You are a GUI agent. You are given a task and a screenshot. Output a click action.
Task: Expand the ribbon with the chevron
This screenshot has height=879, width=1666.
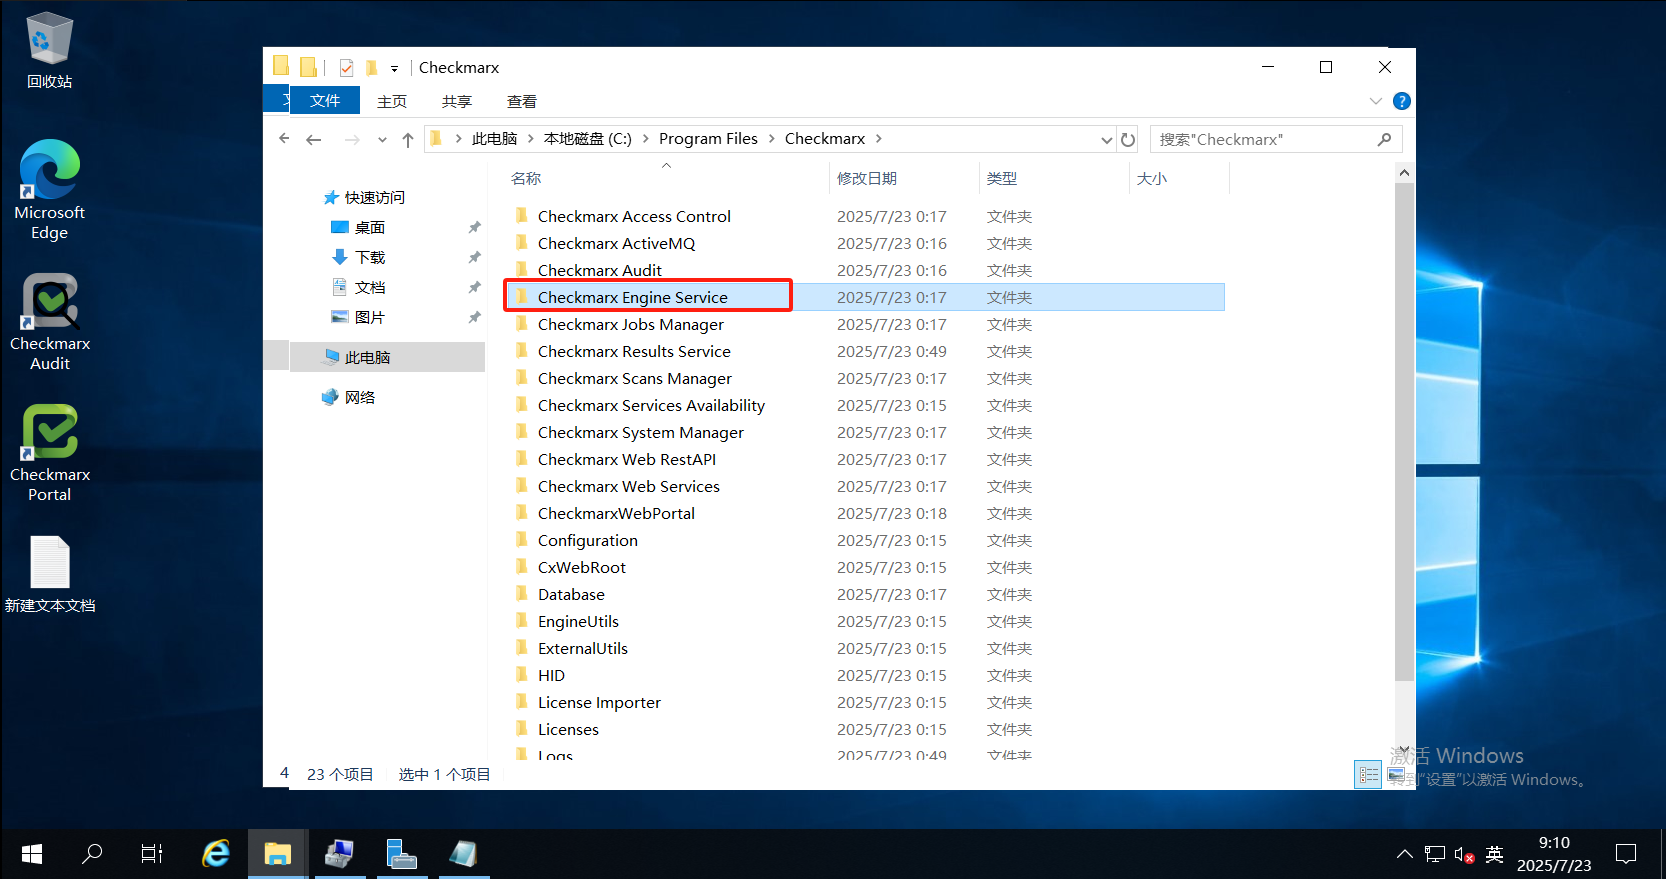(1376, 101)
